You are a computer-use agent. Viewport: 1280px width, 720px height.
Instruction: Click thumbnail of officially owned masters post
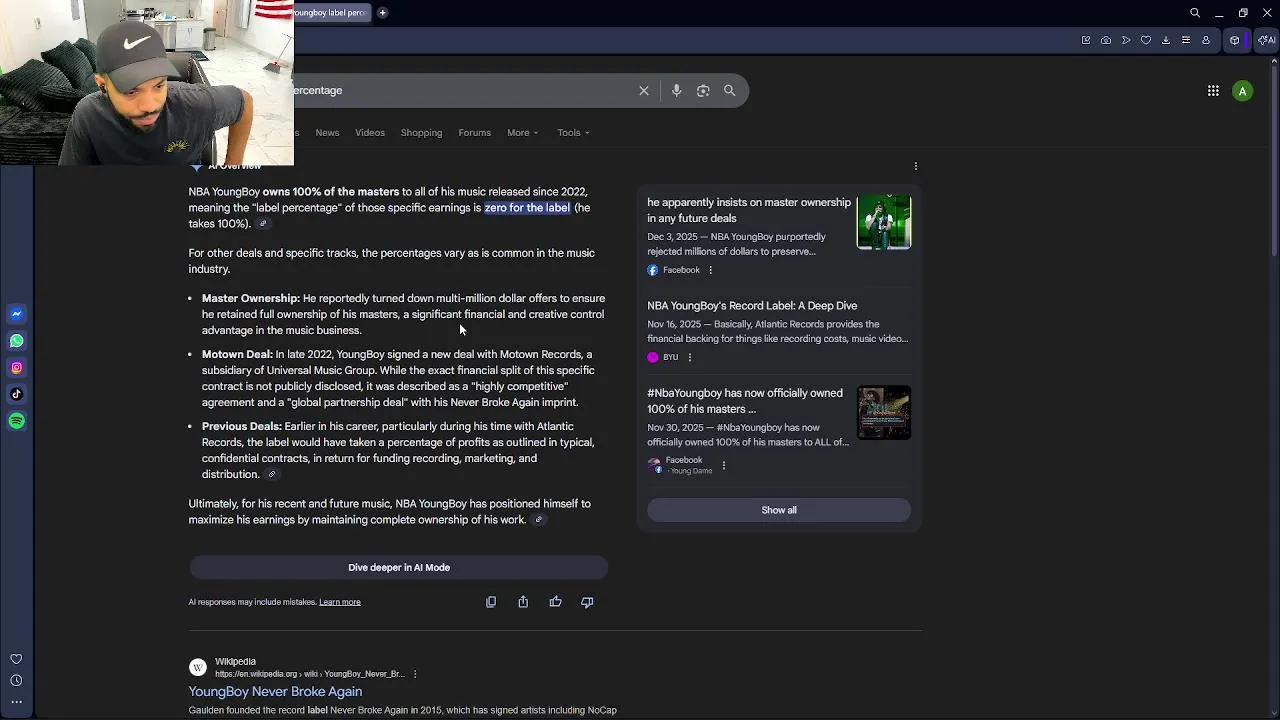pyautogui.click(x=884, y=413)
